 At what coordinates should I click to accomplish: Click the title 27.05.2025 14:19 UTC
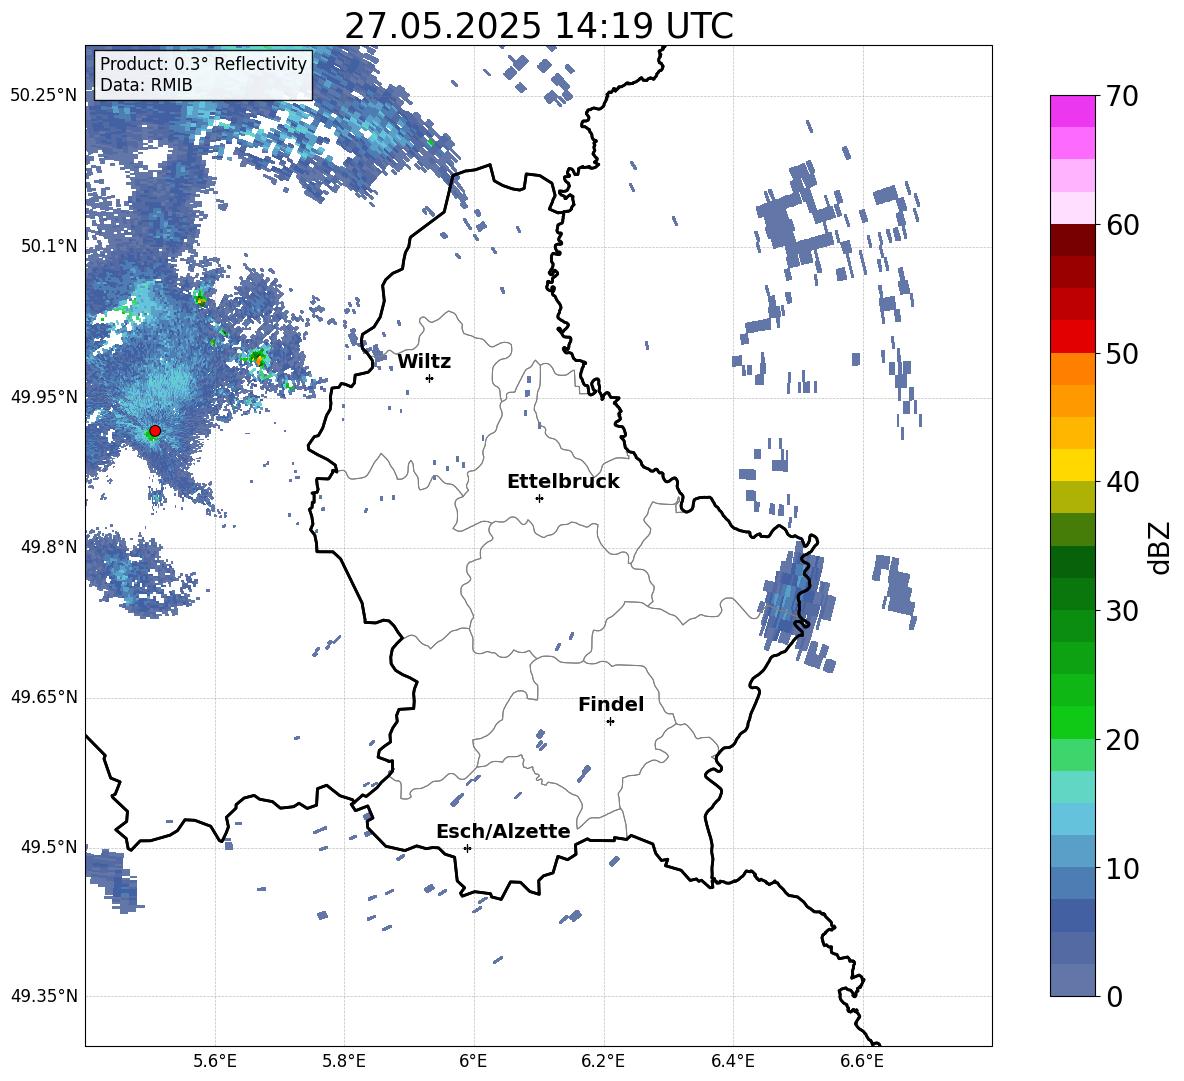[x=539, y=26]
